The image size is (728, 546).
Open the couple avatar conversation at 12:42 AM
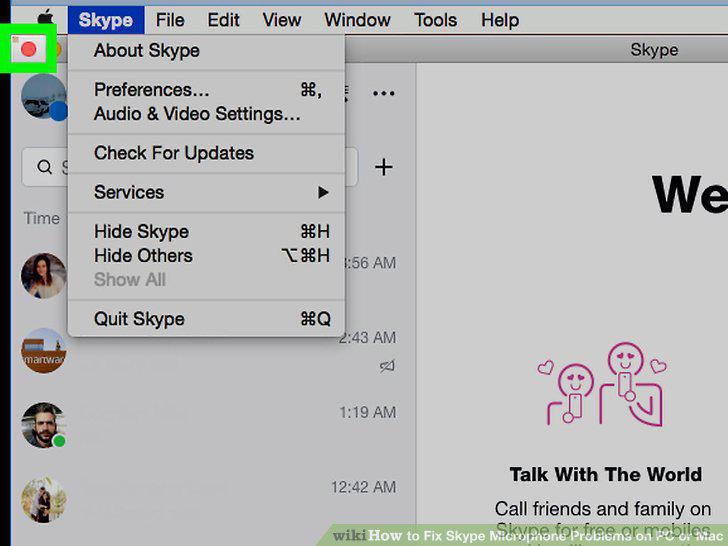[x=44, y=500]
